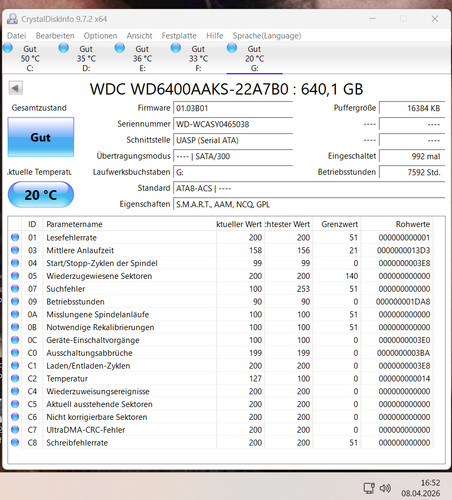The image size is (452, 500).
Task: Click Grenzwert 140 in Wiederzugewiesene Sektoren row
Action: [351, 276]
